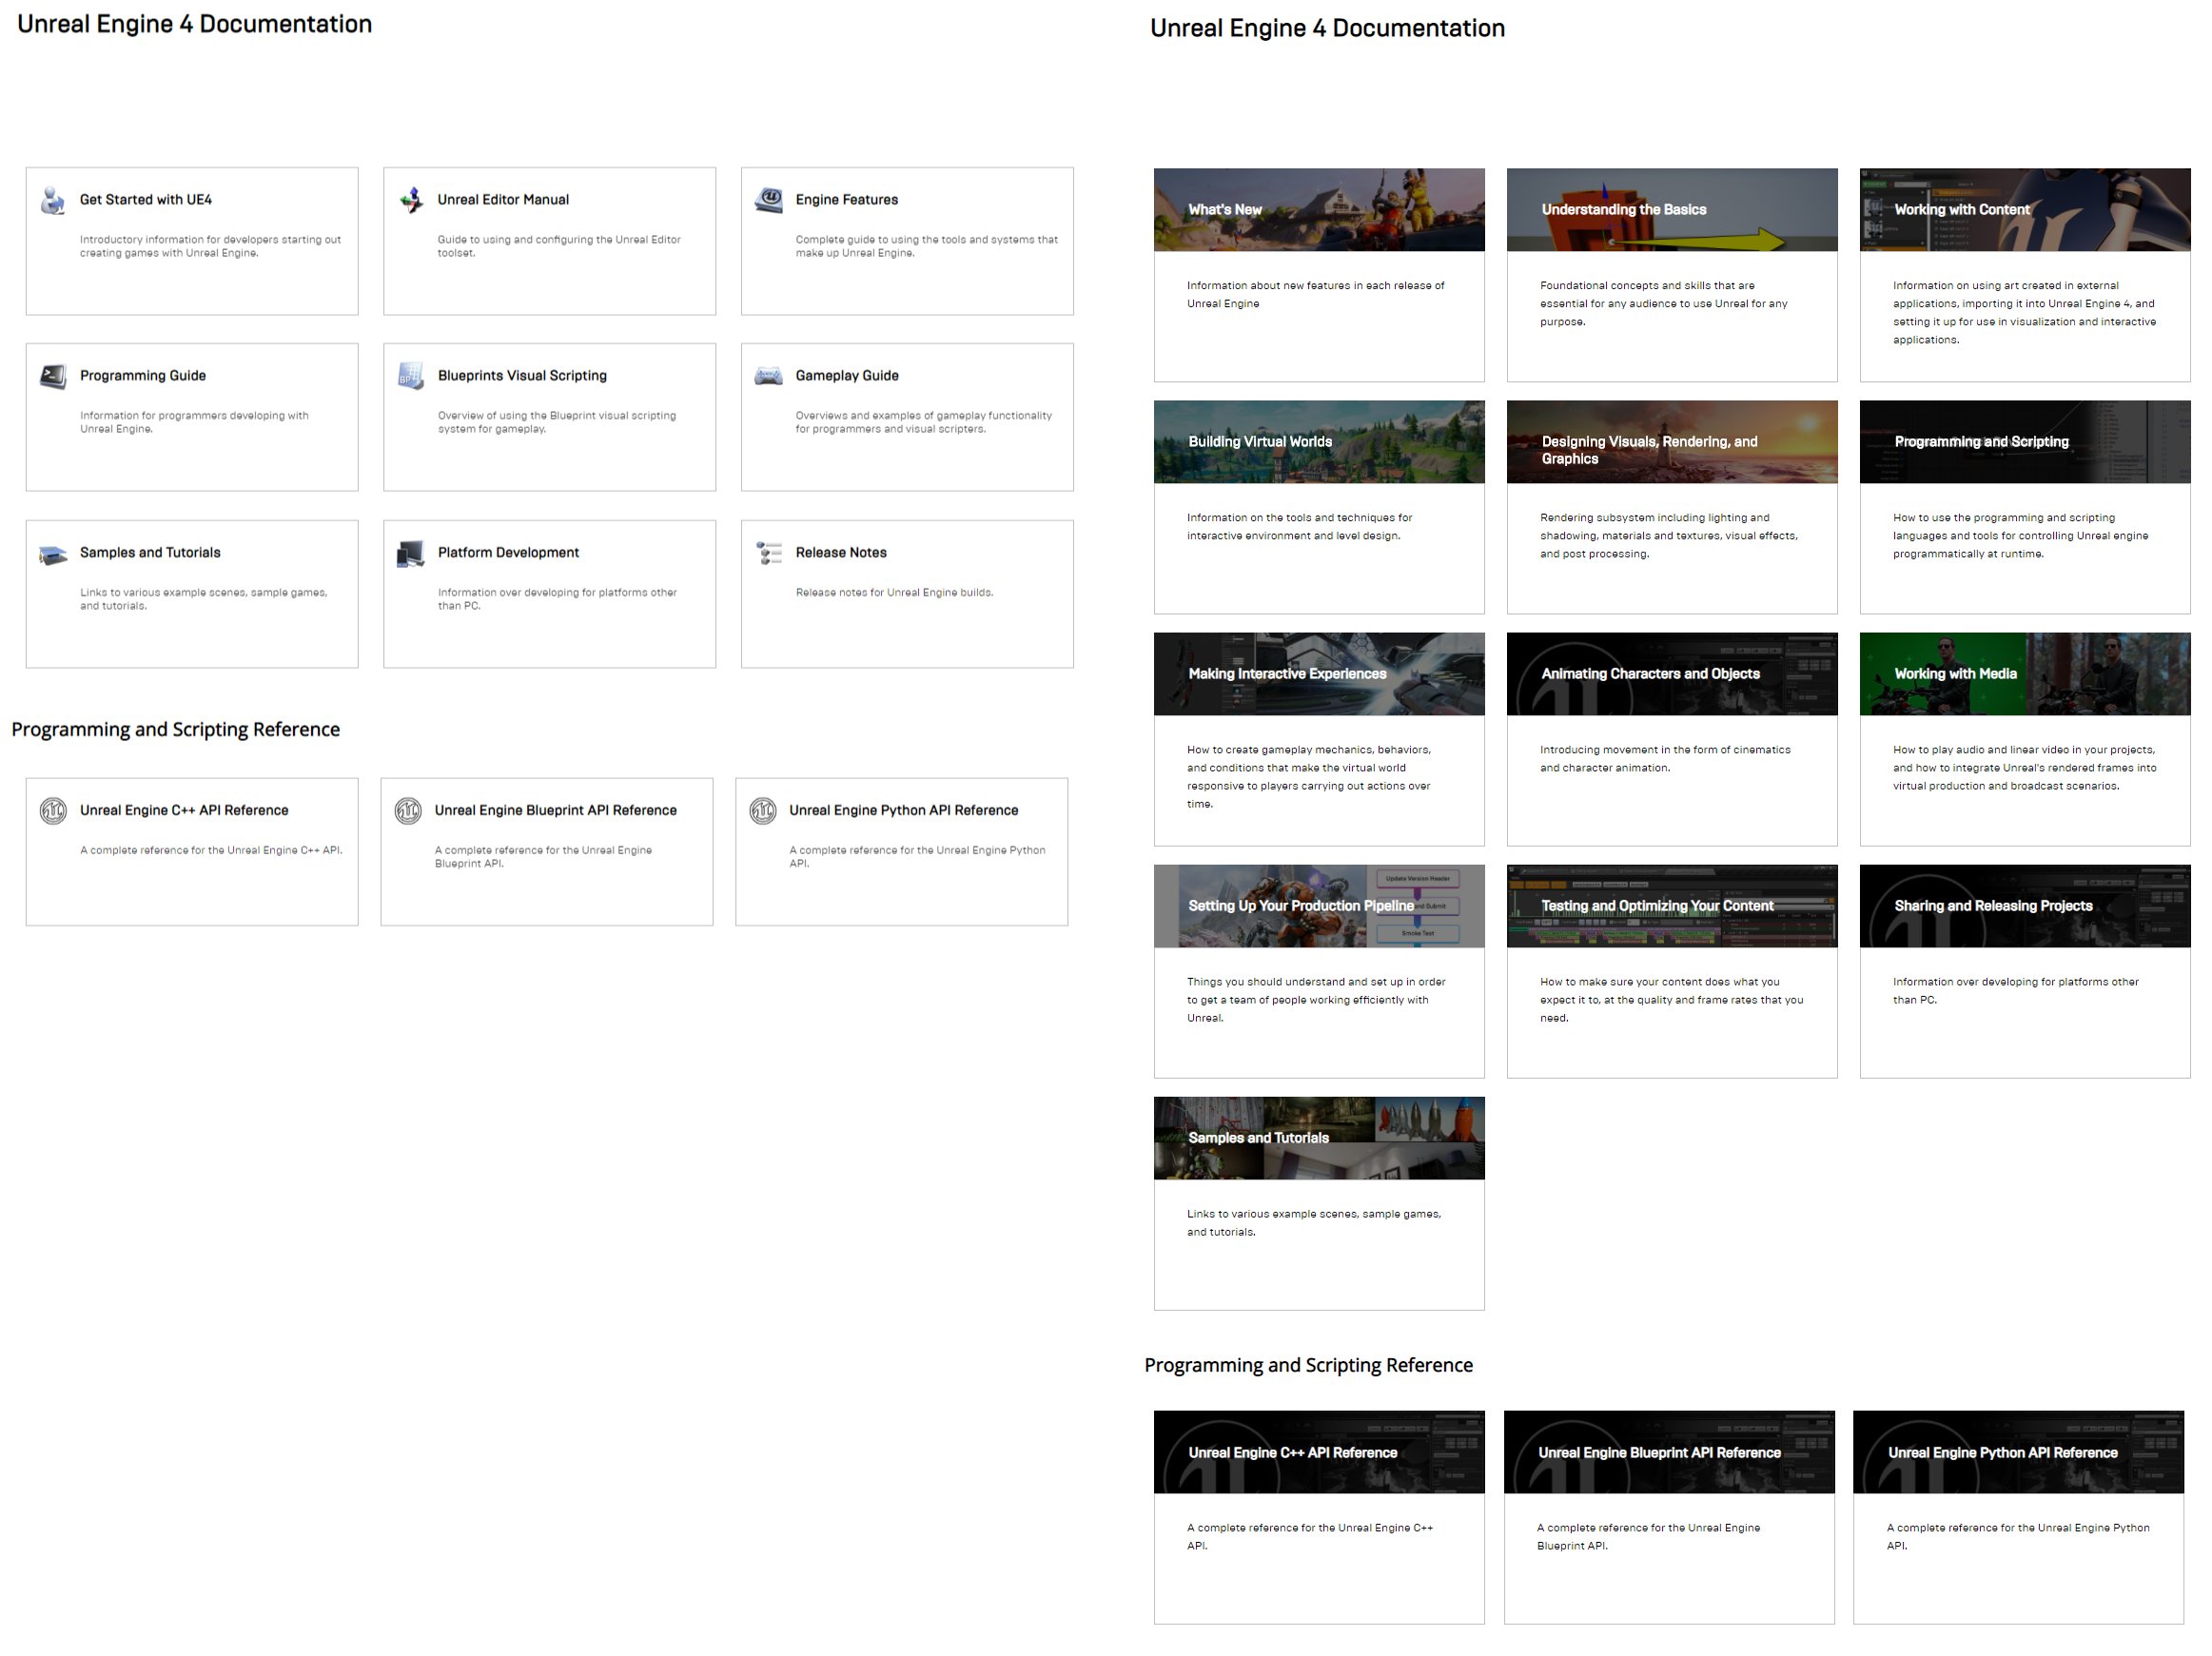Open left-page Unreal Engine Blueprint API Reference title
The image size is (2212, 1656).
coord(555,810)
